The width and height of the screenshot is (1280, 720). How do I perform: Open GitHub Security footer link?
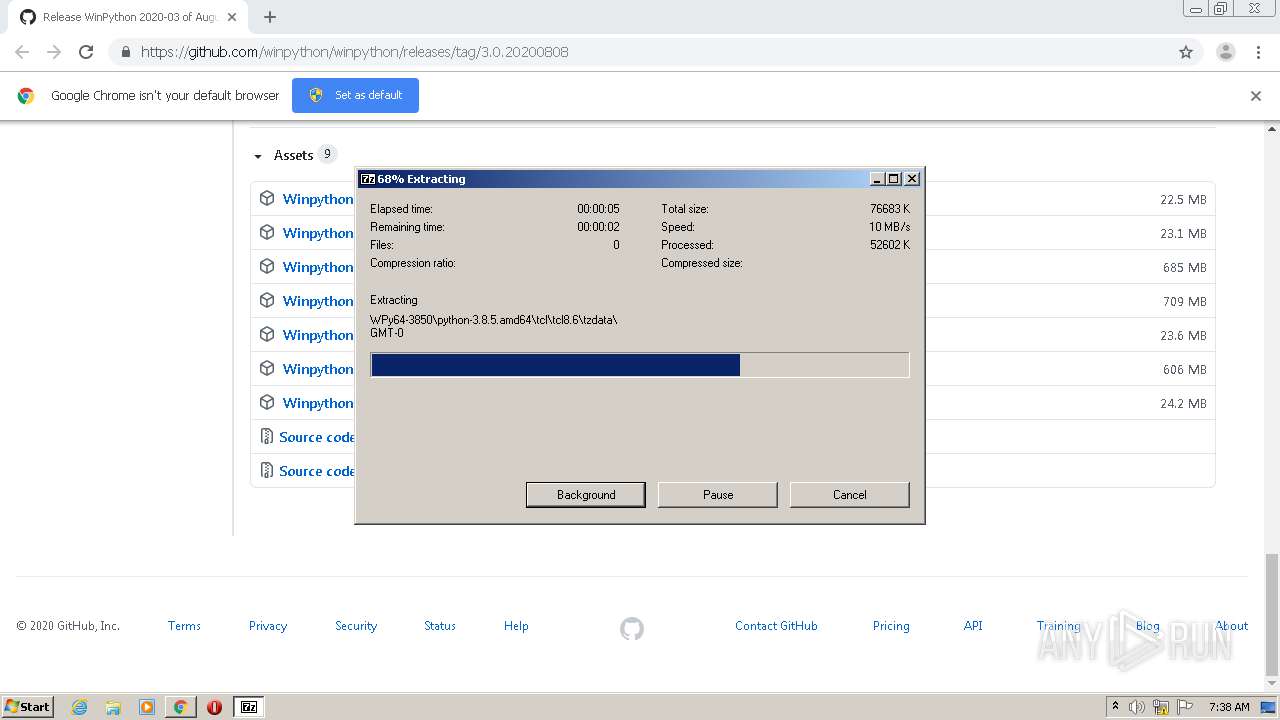click(356, 626)
